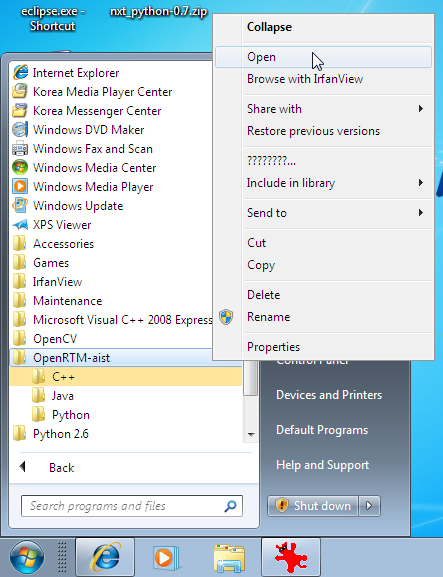Click the Korea Media Player Center icon
Screen dimensions: 443x577
[x=20, y=91]
